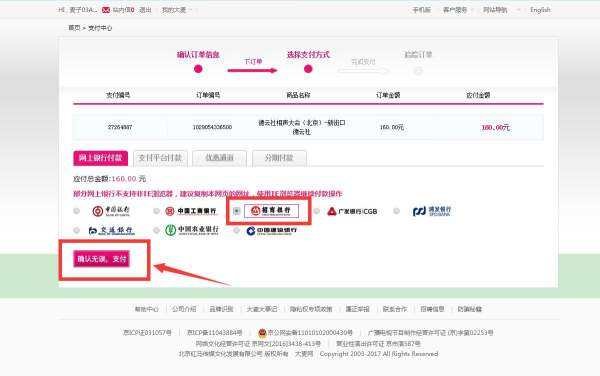600x376 pixels.
Task: Open the 手机版 mobile version link
Action: [x=421, y=10]
